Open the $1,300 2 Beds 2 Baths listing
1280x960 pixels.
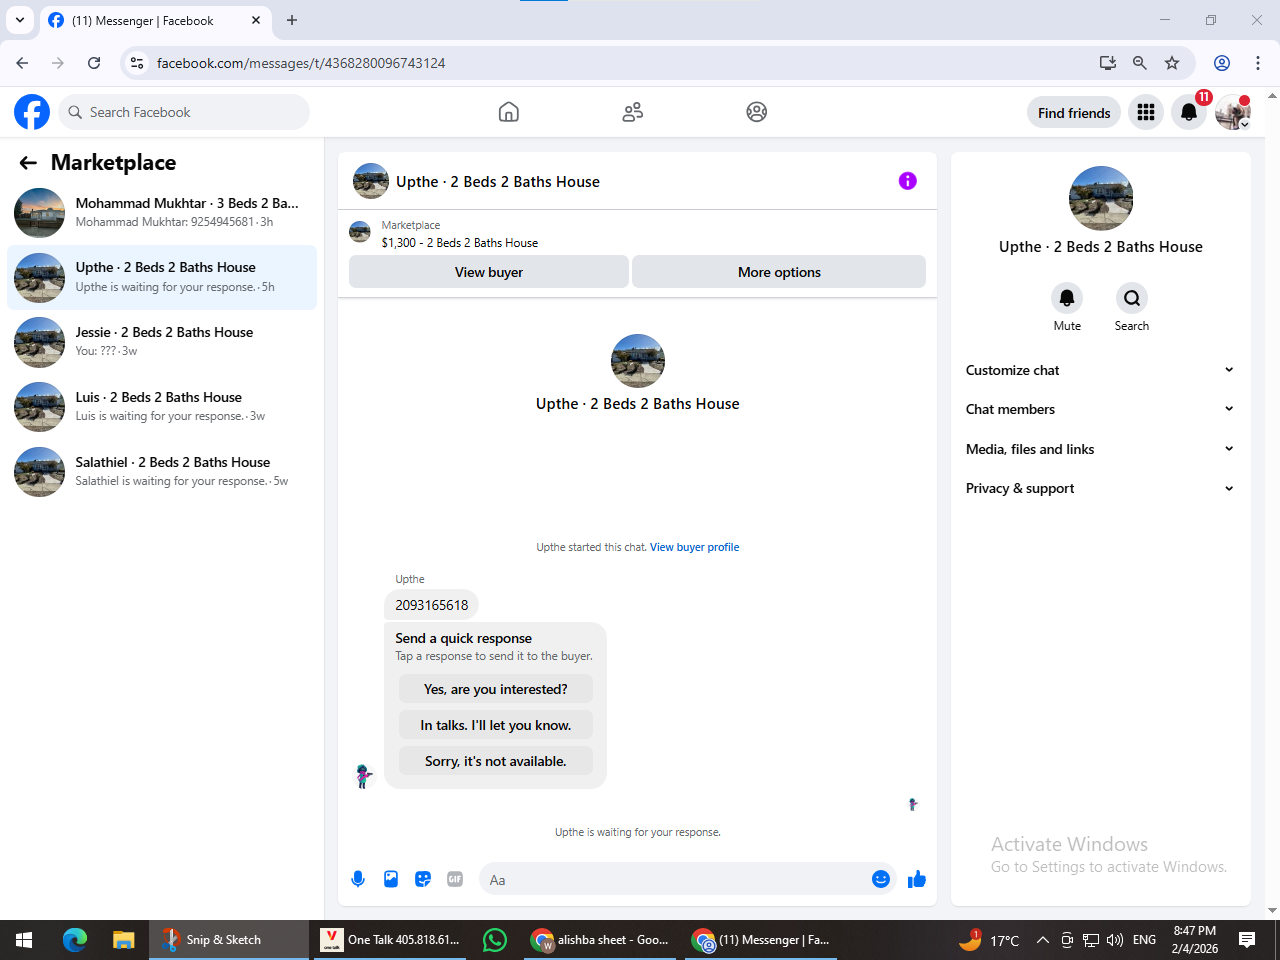tap(459, 243)
